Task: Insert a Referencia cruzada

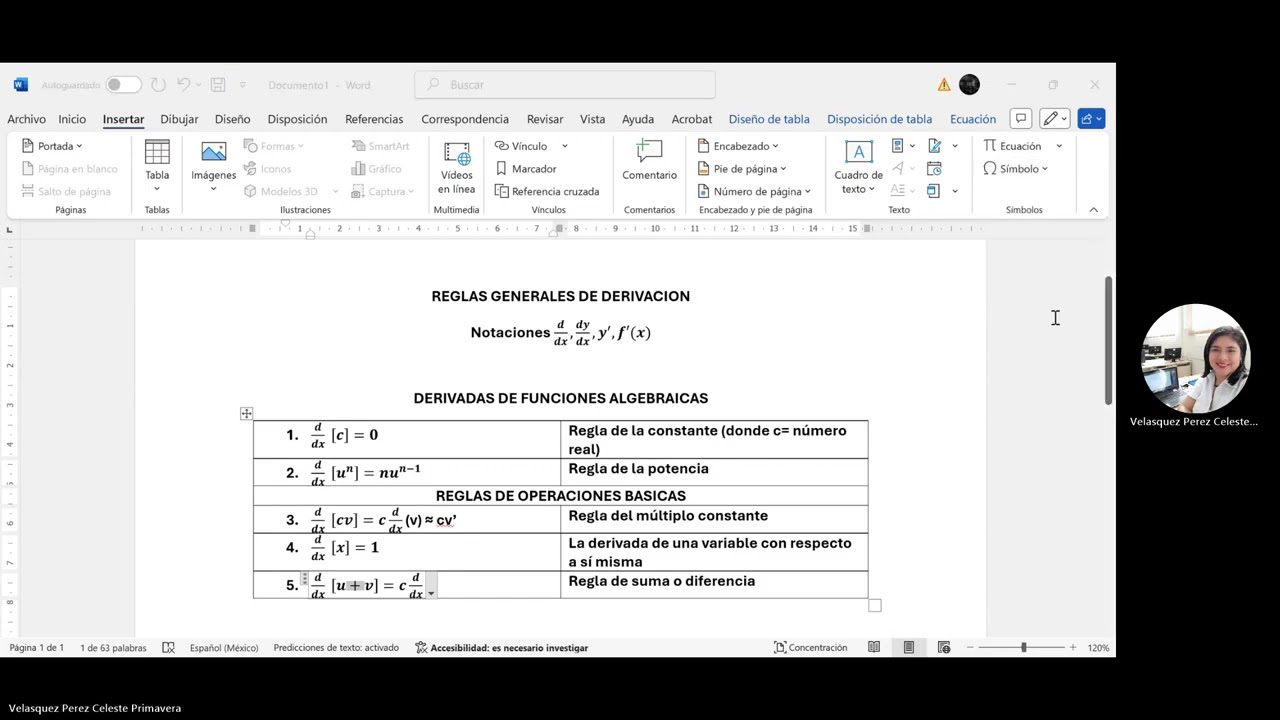Action: (x=547, y=191)
